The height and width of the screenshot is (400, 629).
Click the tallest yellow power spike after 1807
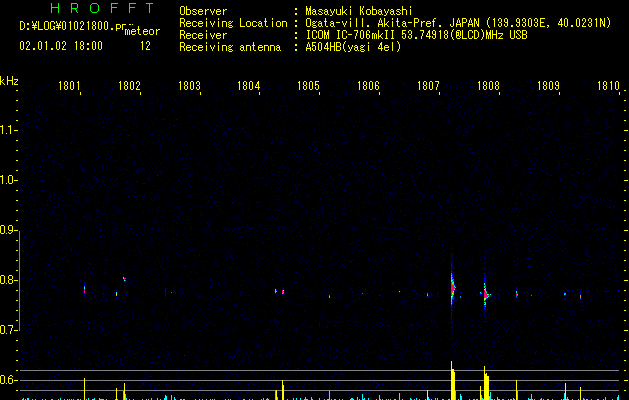click(452, 380)
